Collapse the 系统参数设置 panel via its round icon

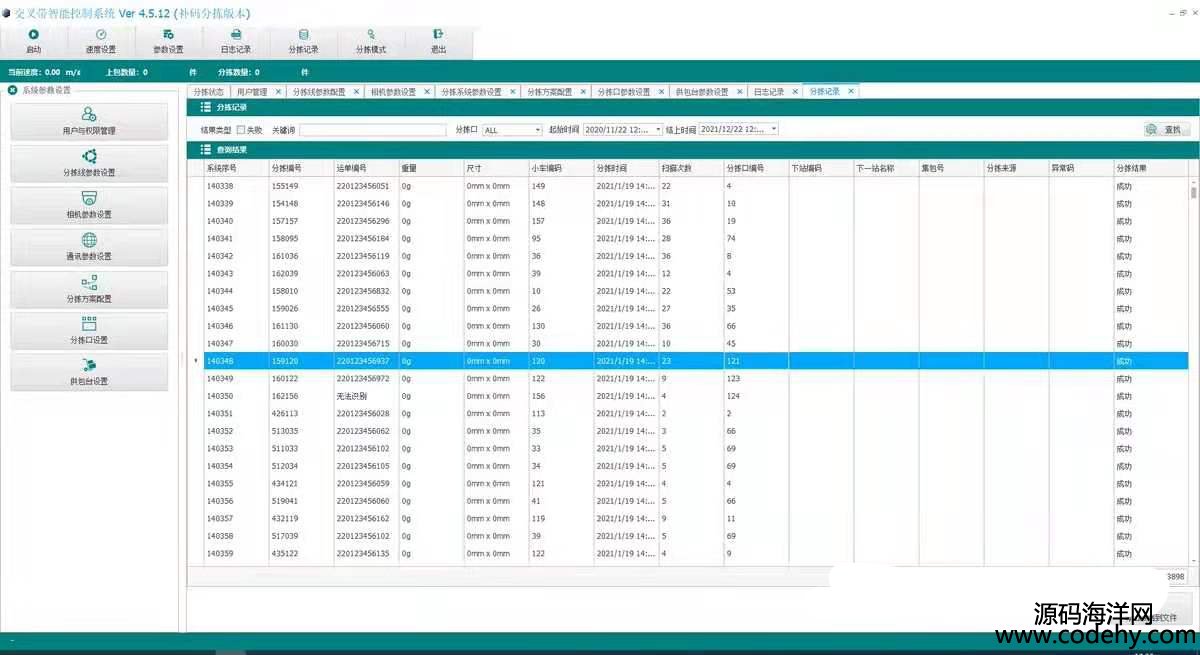click(12, 90)
